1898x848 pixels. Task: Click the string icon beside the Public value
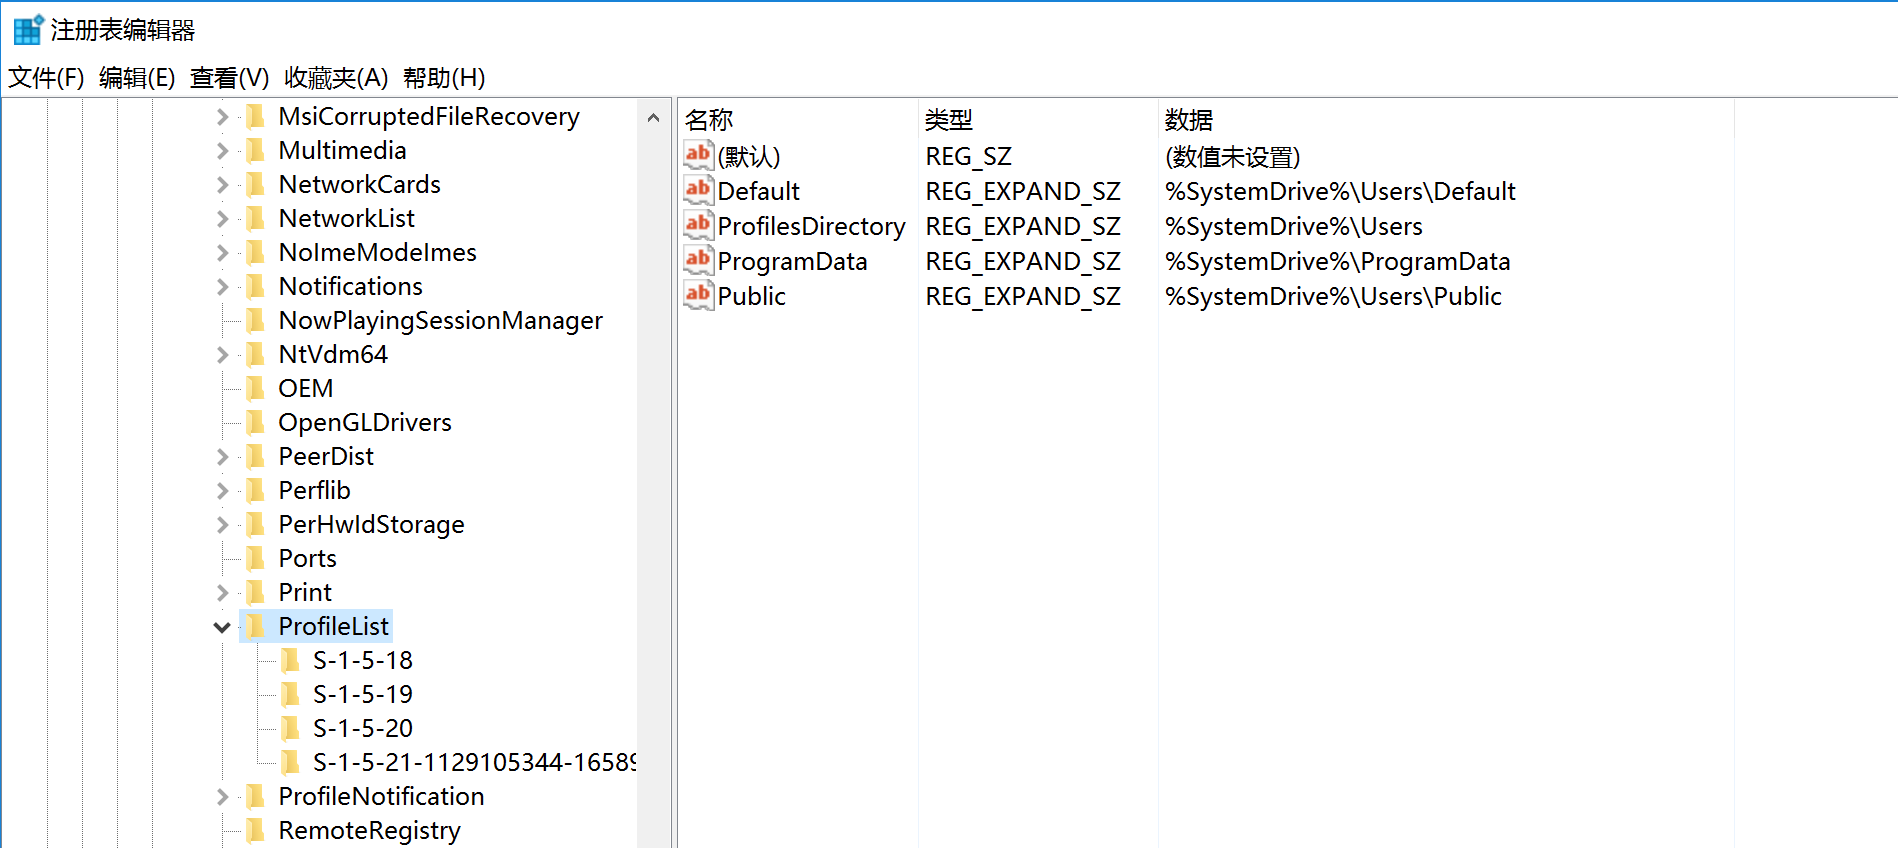[698, 296]
